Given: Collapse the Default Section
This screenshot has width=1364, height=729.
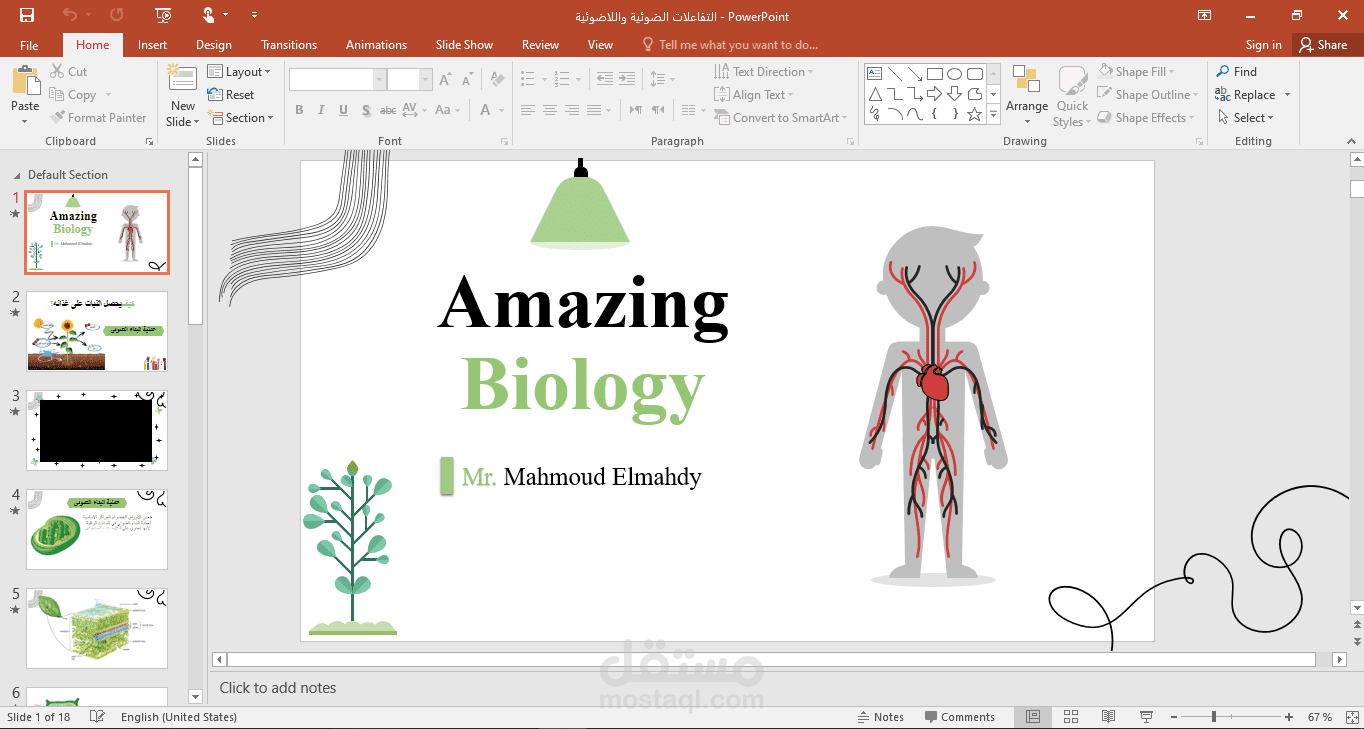Looking at the screenshot, I should [x=18, y=175].
